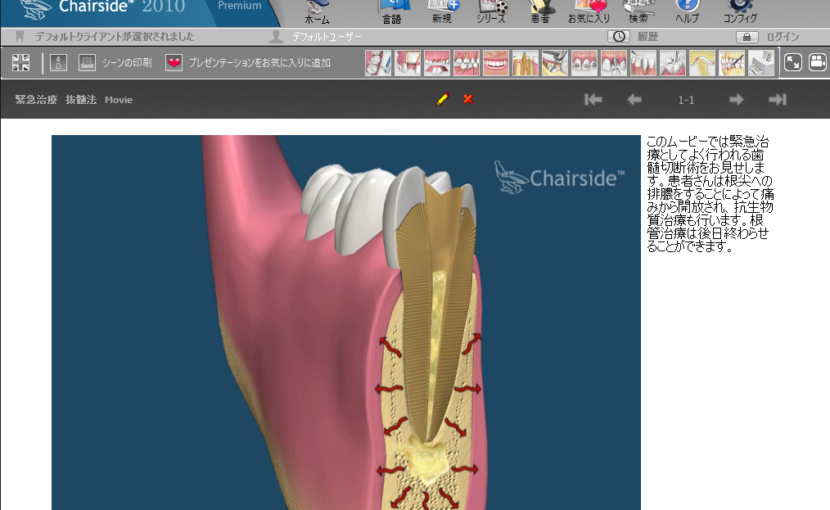Image resolution: width=830 pixels, height=510 pixels.
Task: Select the missing tooth gap category thumbnail
Action: (x=408, y=63)
